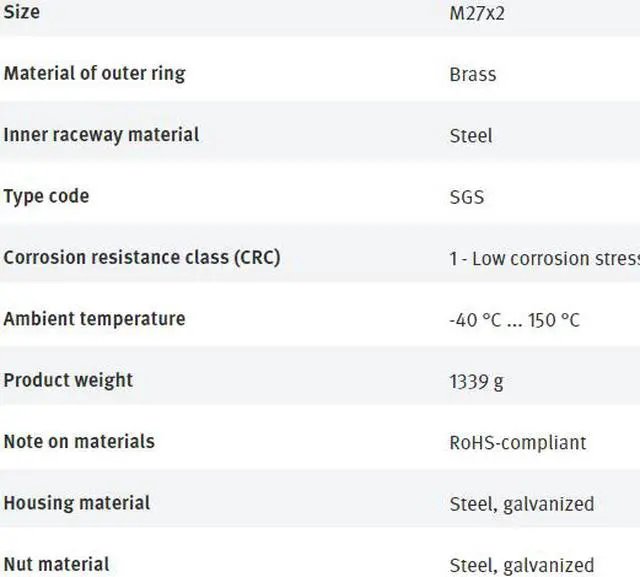
Task: Click the Type code label
Action: pos(46,196)
